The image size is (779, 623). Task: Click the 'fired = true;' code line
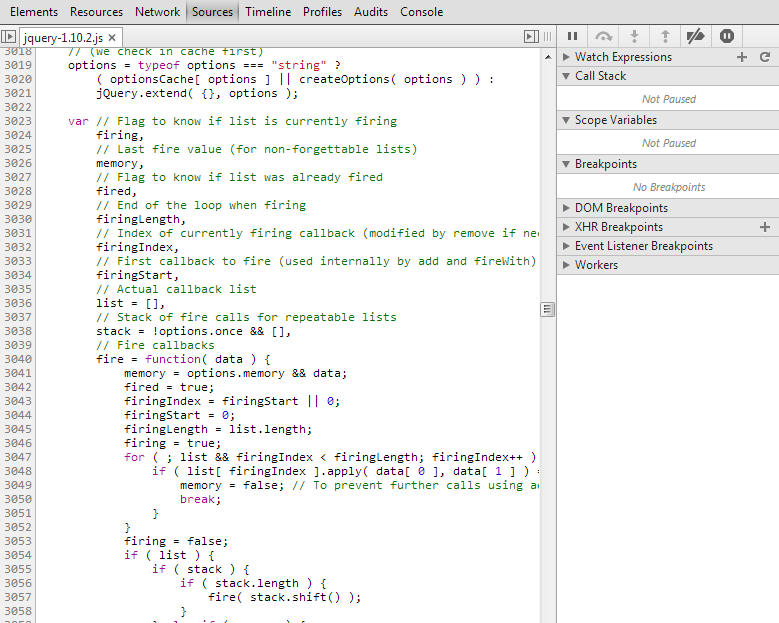[169, 387]
